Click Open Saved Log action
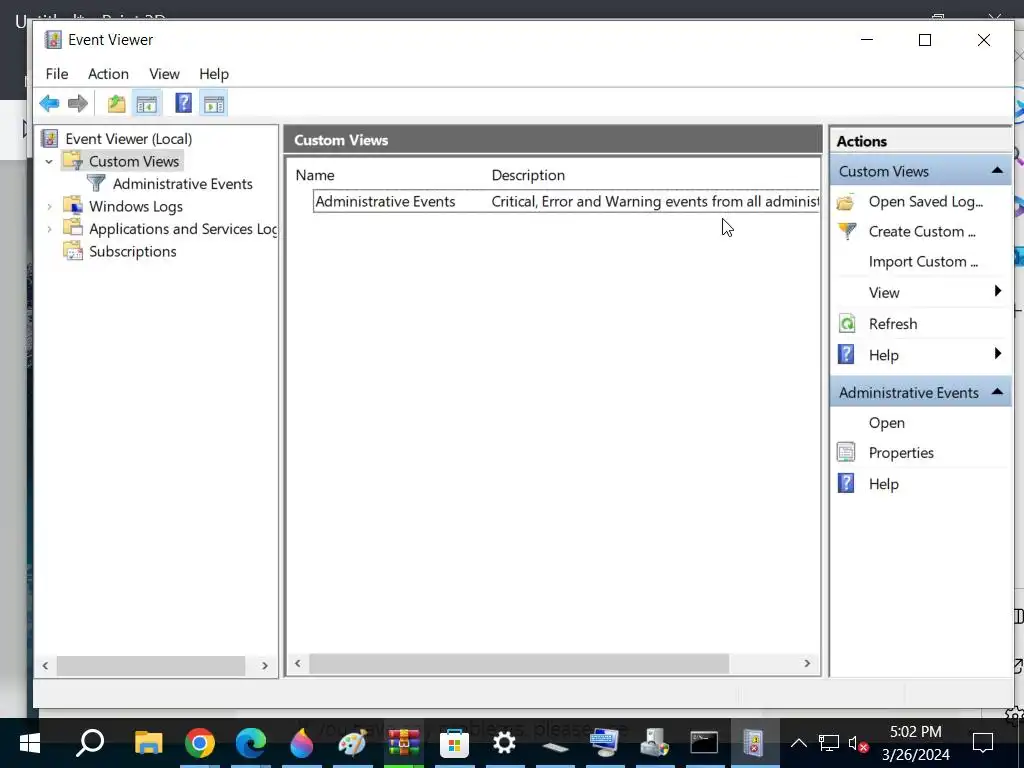The height and width of the screenshot is (768, 1024). tap(925, 202)
